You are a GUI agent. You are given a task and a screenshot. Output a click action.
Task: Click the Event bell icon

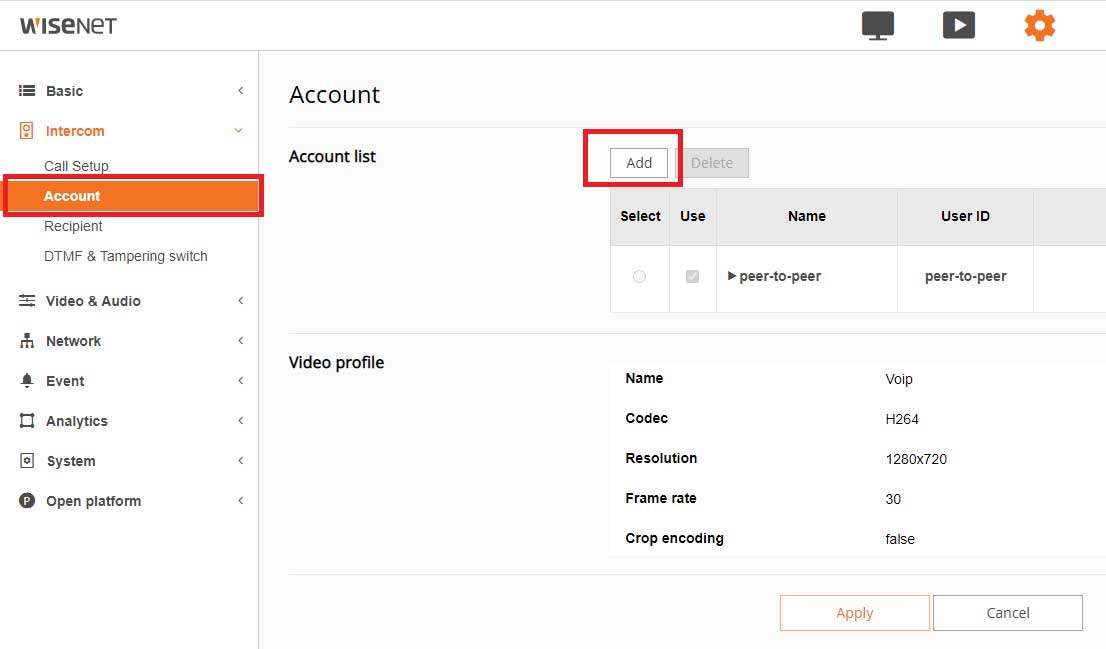27,381
